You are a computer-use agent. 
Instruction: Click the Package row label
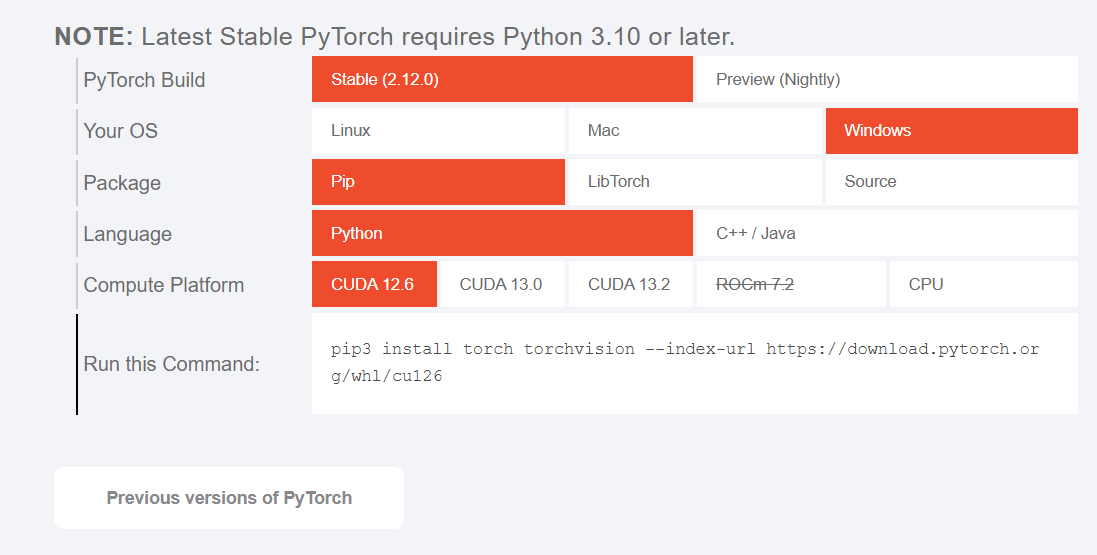click(122, 183)
